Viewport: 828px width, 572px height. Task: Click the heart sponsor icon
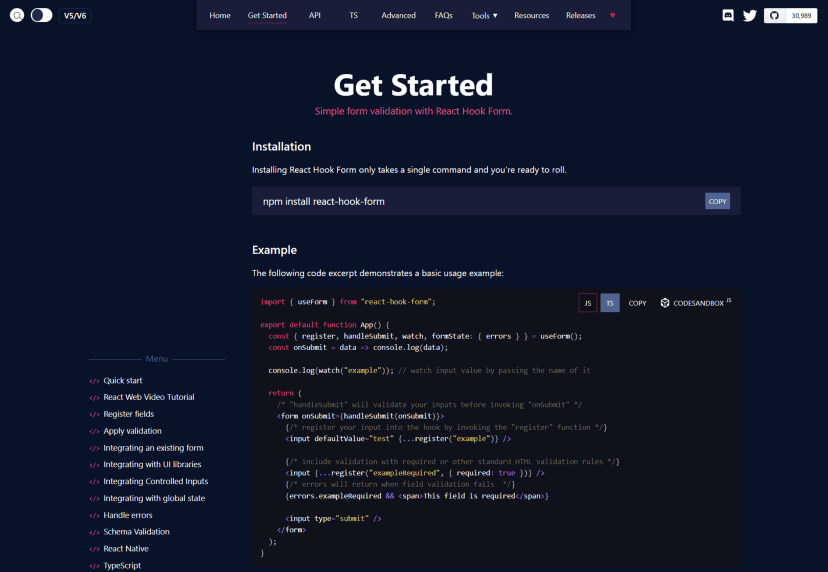point(613,15)
